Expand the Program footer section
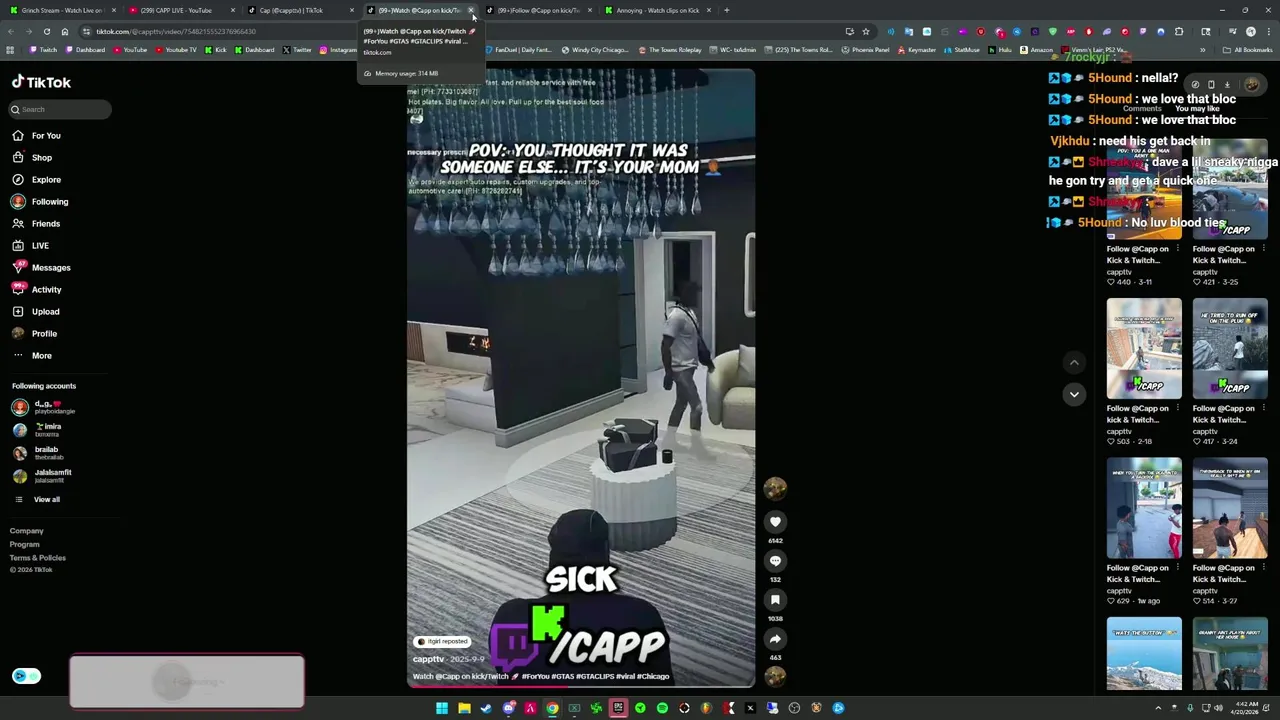The image size is (1280, 720). tap(25, 544)
